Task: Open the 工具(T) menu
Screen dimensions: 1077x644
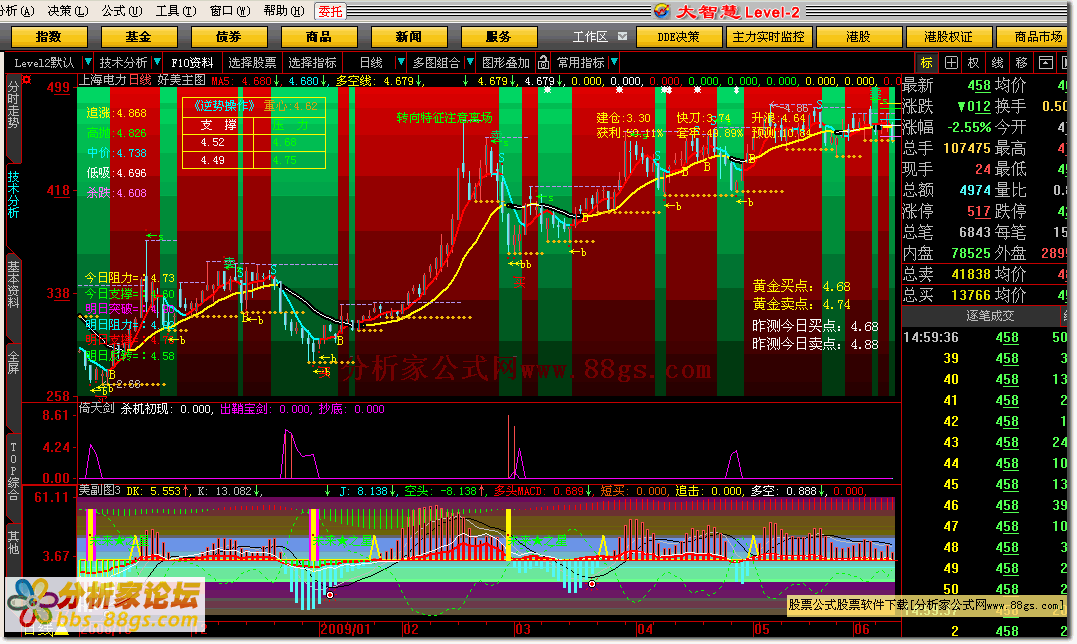Action: click(x=176, y=11)
